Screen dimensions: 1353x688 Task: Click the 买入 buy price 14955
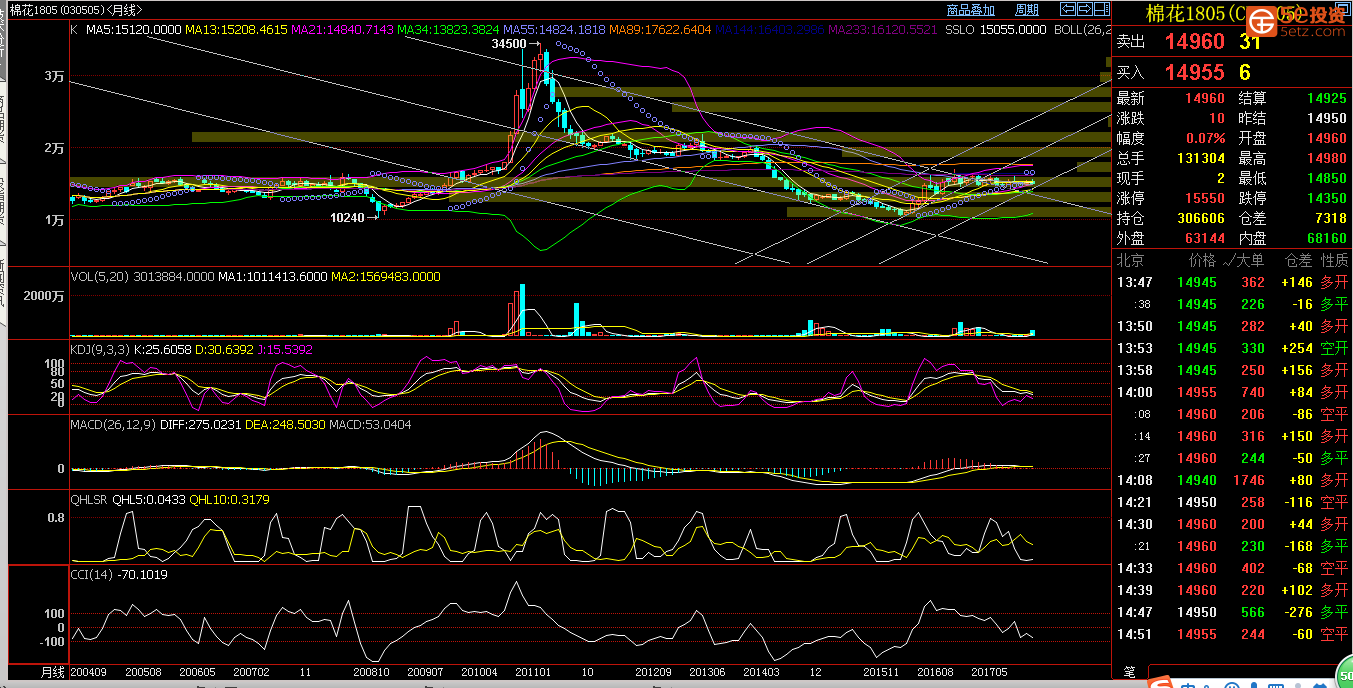click(x=1194, y=72)
